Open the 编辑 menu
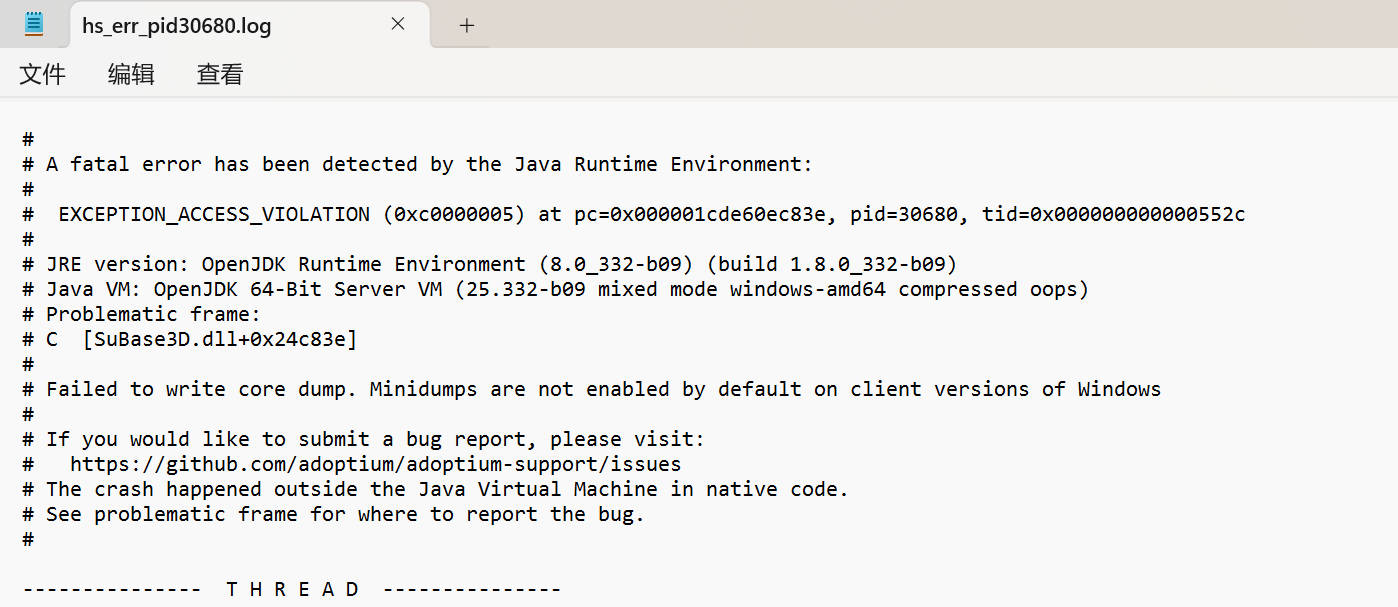The width and height of the screenshot is (1398, 607). pos(131,74)
